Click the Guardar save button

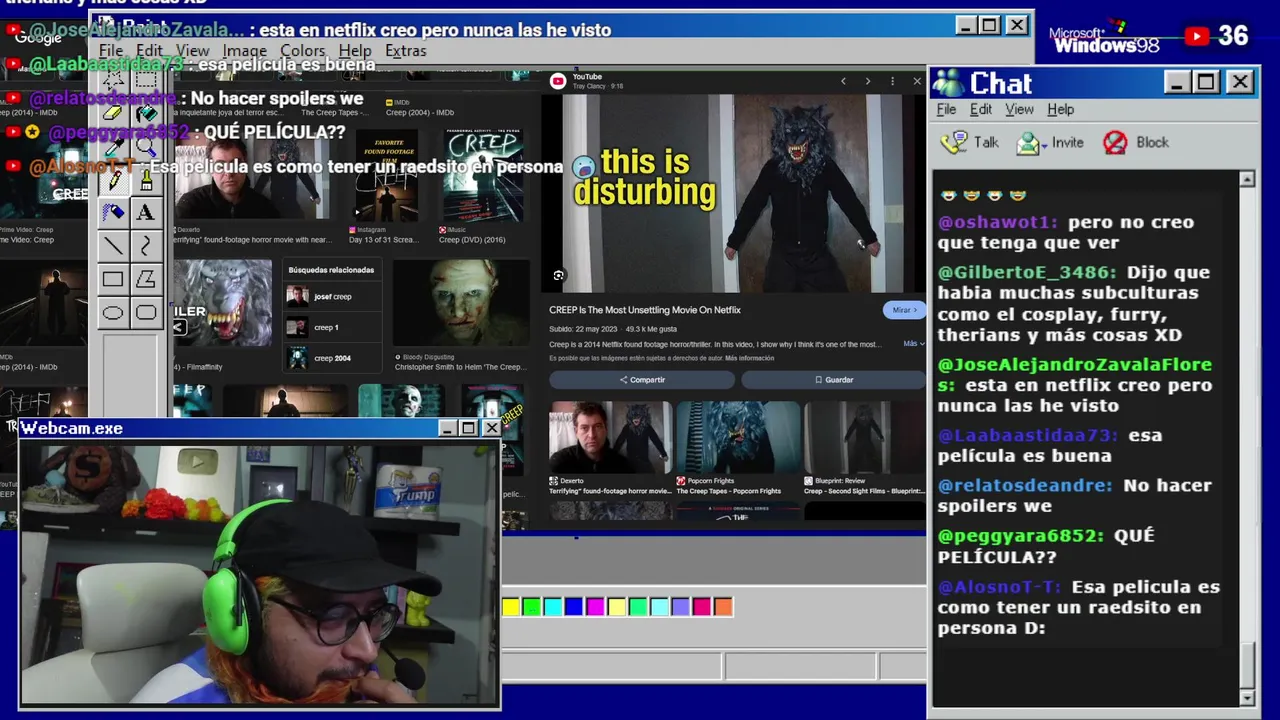(834, 380)
